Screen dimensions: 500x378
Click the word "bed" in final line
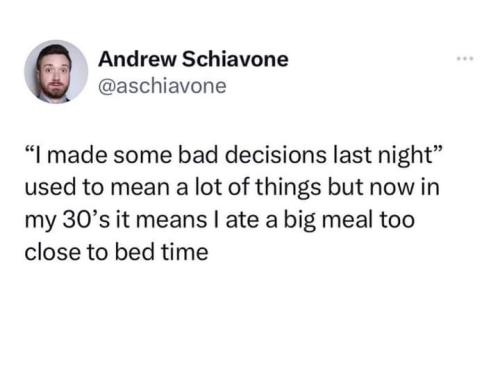click(x=135, y=252)
